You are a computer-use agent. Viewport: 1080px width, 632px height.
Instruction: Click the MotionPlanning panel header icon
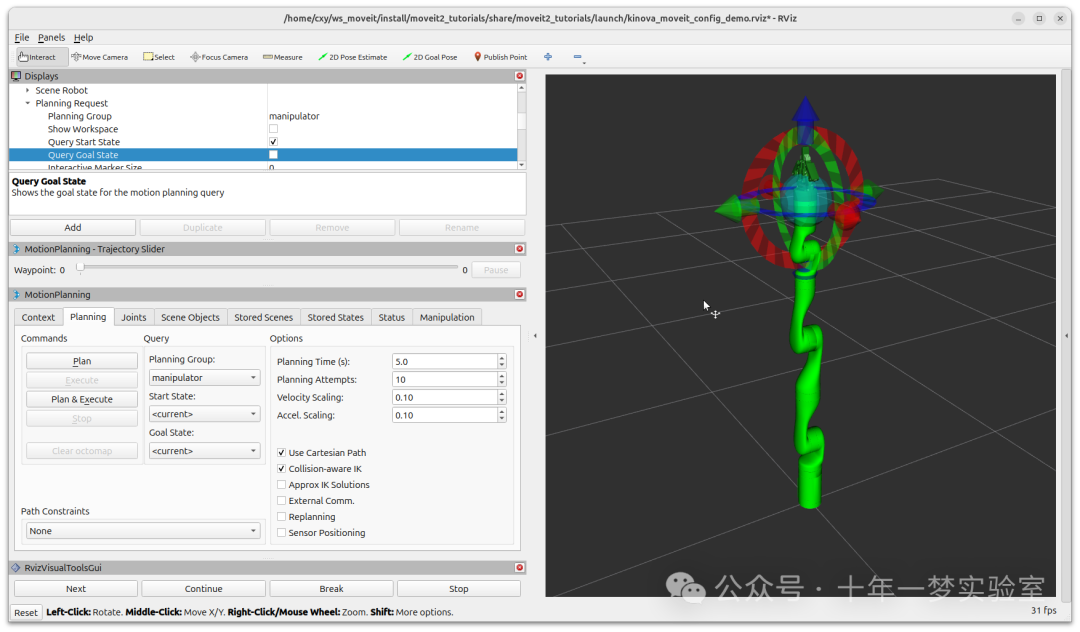[17, 295]
